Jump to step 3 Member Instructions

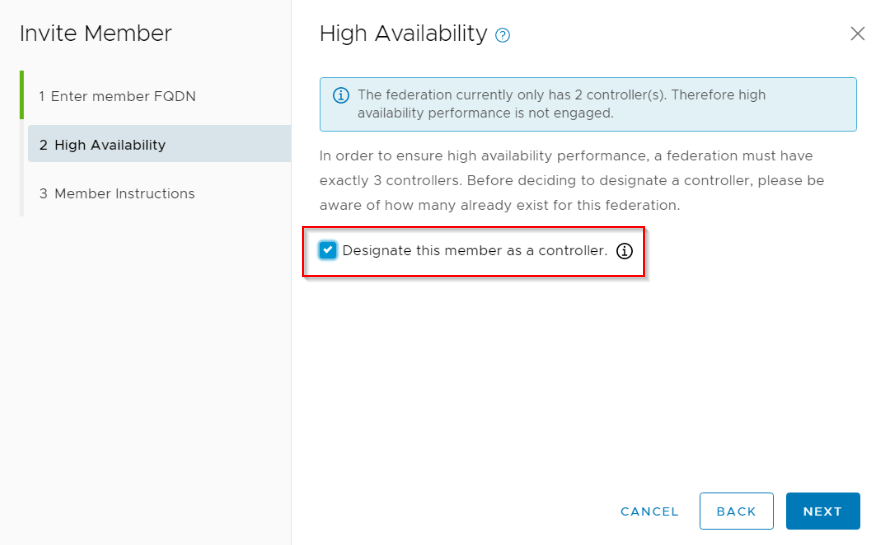click(117, 193)
